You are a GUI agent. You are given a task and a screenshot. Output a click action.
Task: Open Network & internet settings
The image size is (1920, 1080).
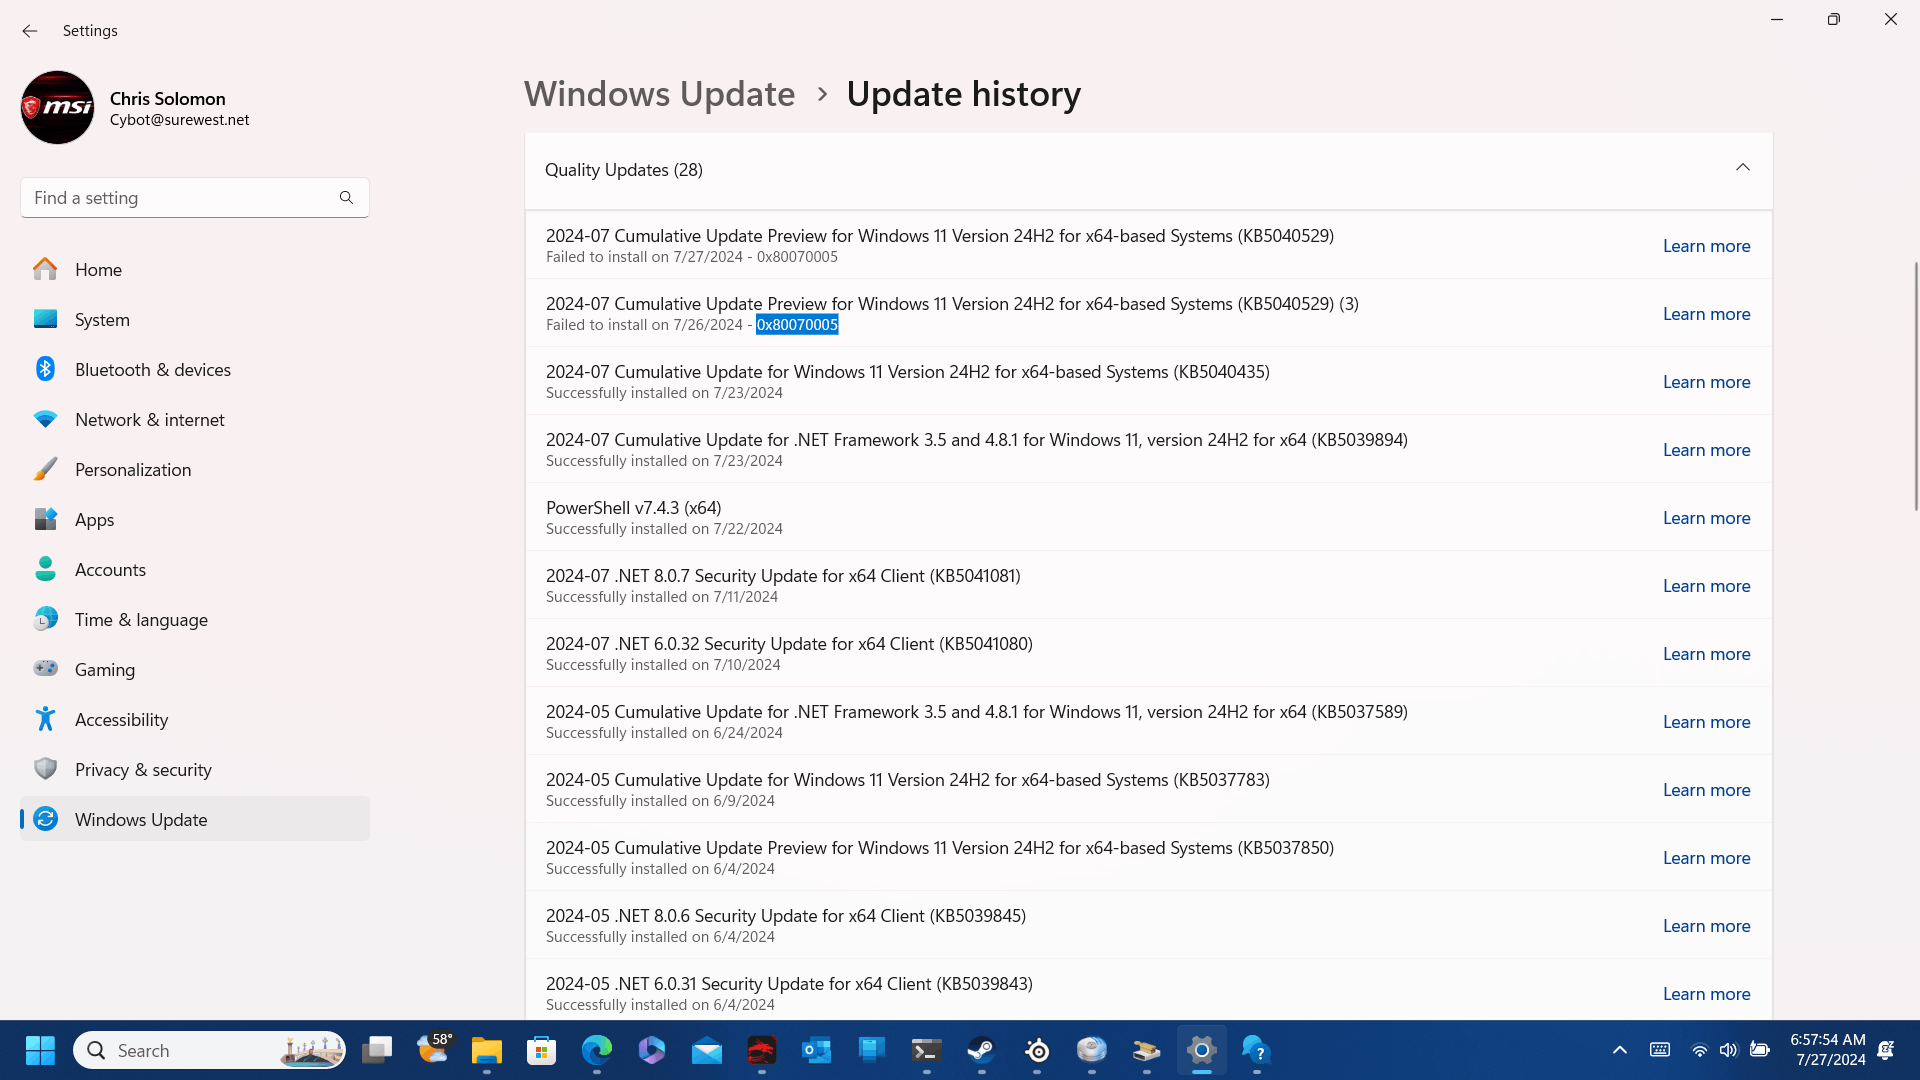click(x=149, y=419)
